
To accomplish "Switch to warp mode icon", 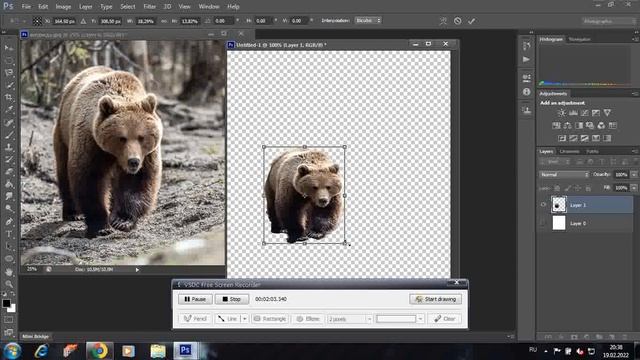I will click(443, 21).
